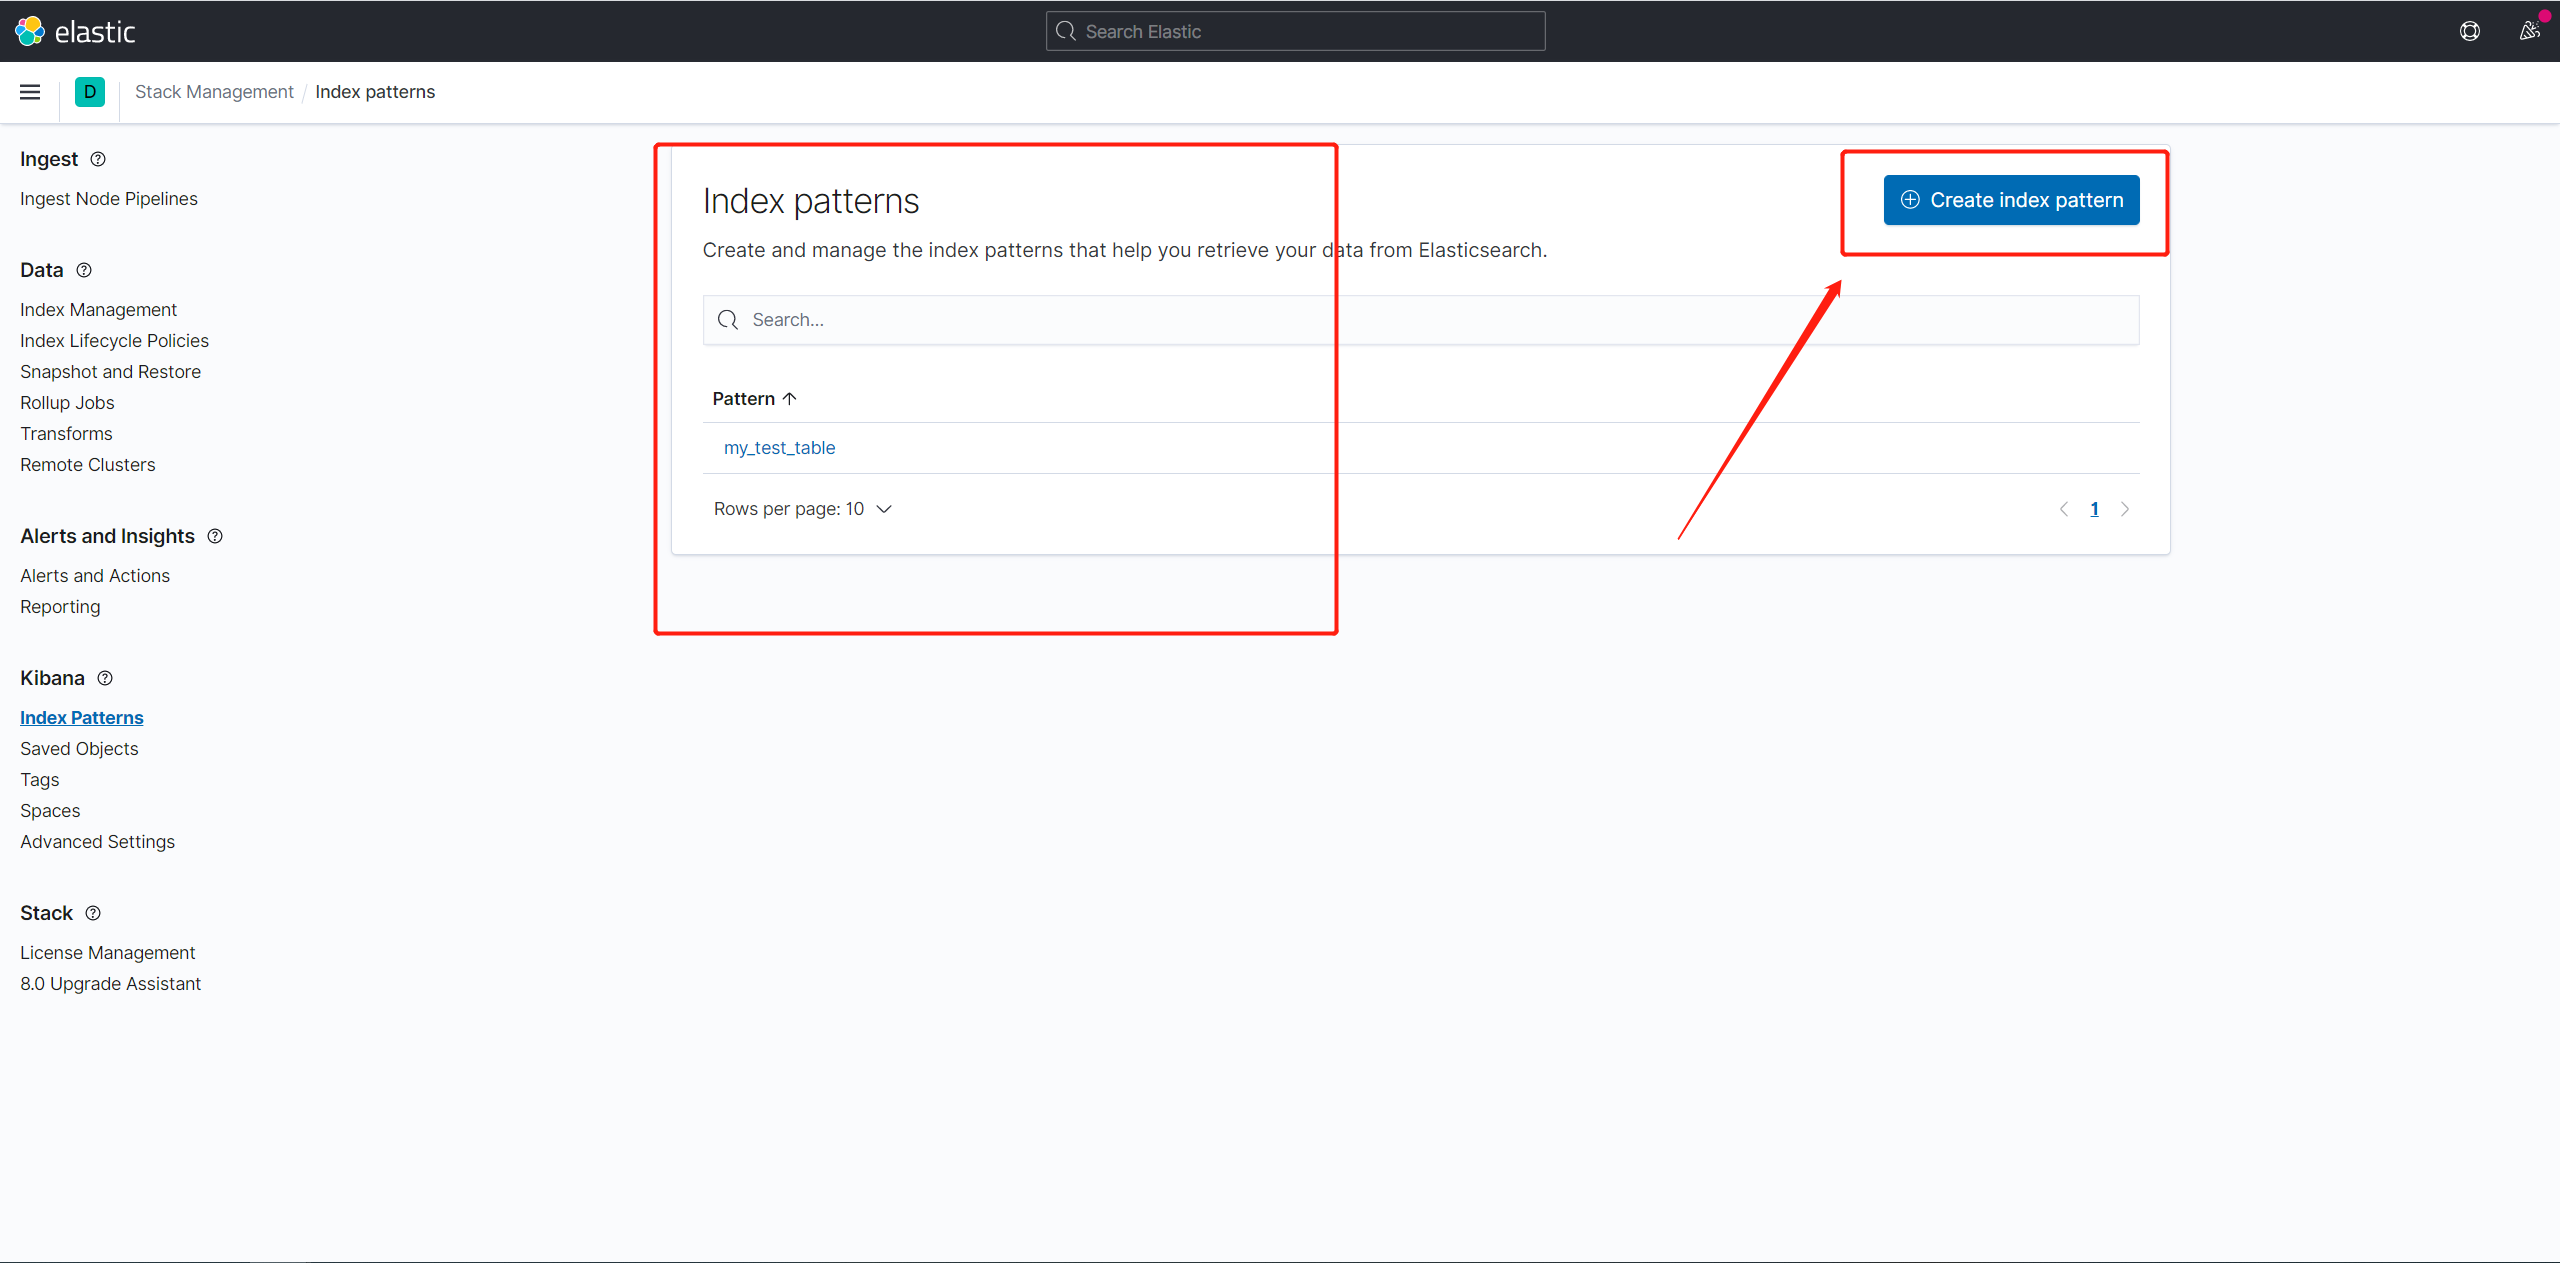Navigate to next page using chevron
This screenshot has height=1263, width=2560.
(x=2124, y=509)
